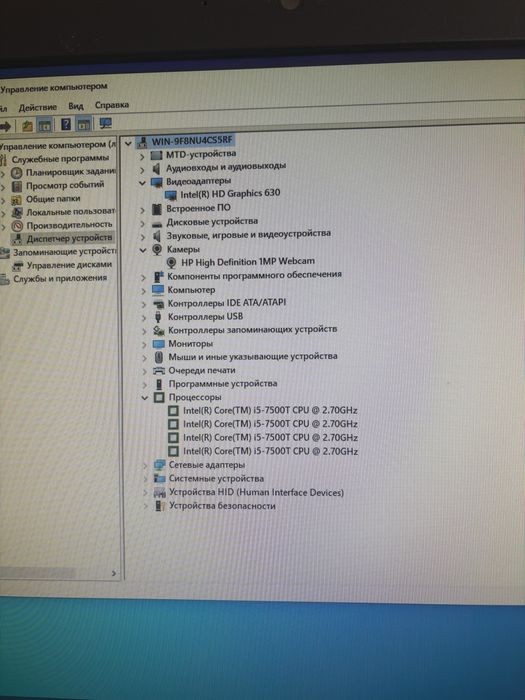Click the forward arrow toolbar icon
Viewport: 525px width, 700px height.
pyautogui.click(x=5, y=127)
